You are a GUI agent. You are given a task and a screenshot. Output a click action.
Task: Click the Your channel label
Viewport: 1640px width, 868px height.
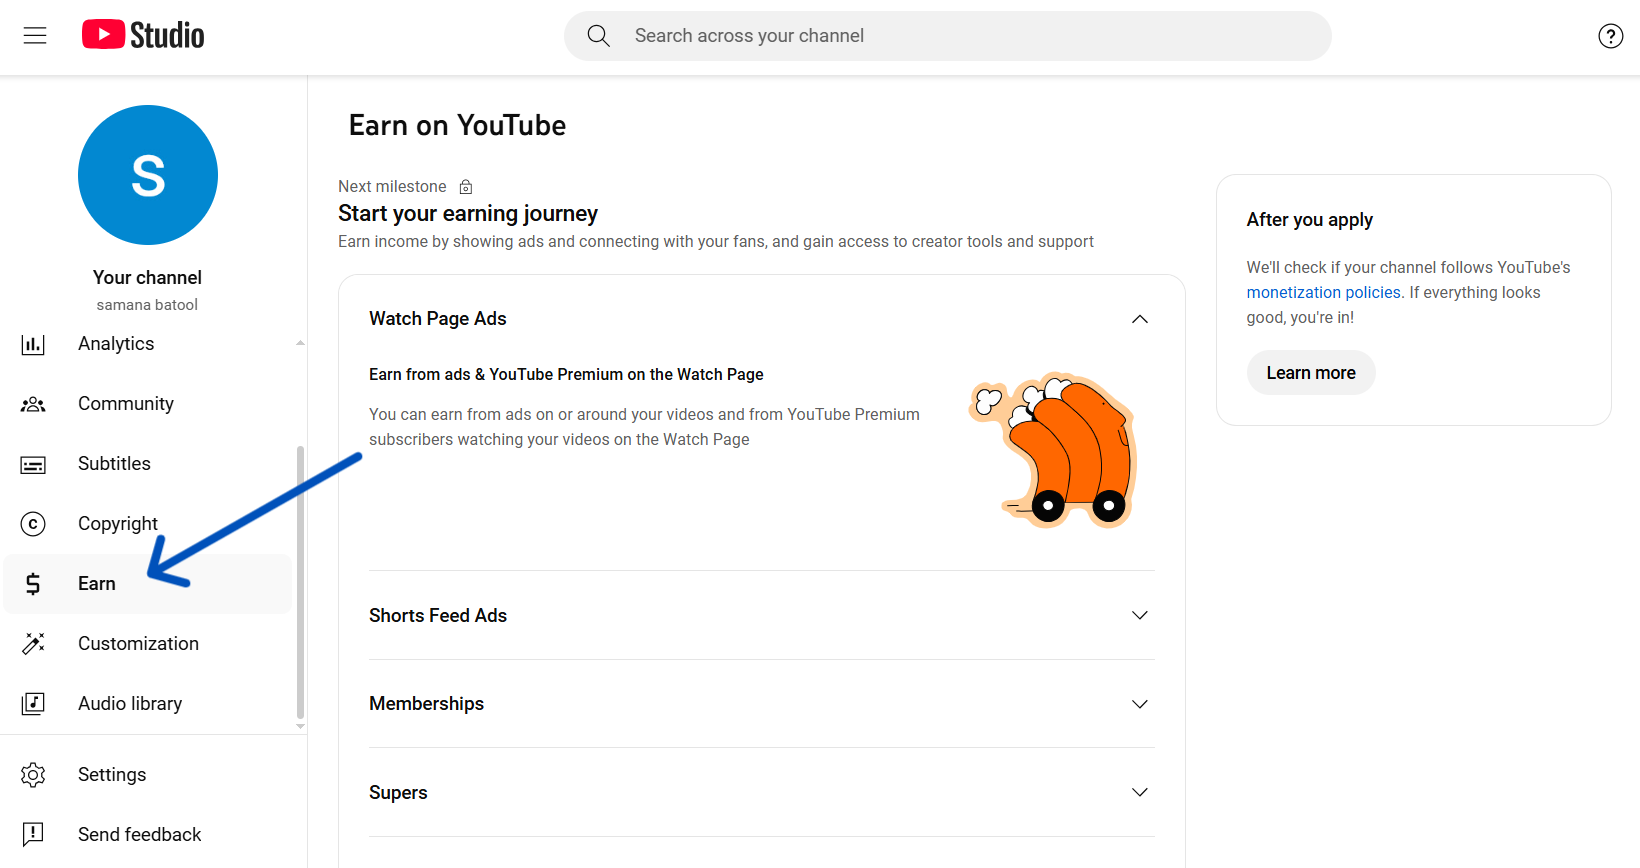tap(148, 278)
